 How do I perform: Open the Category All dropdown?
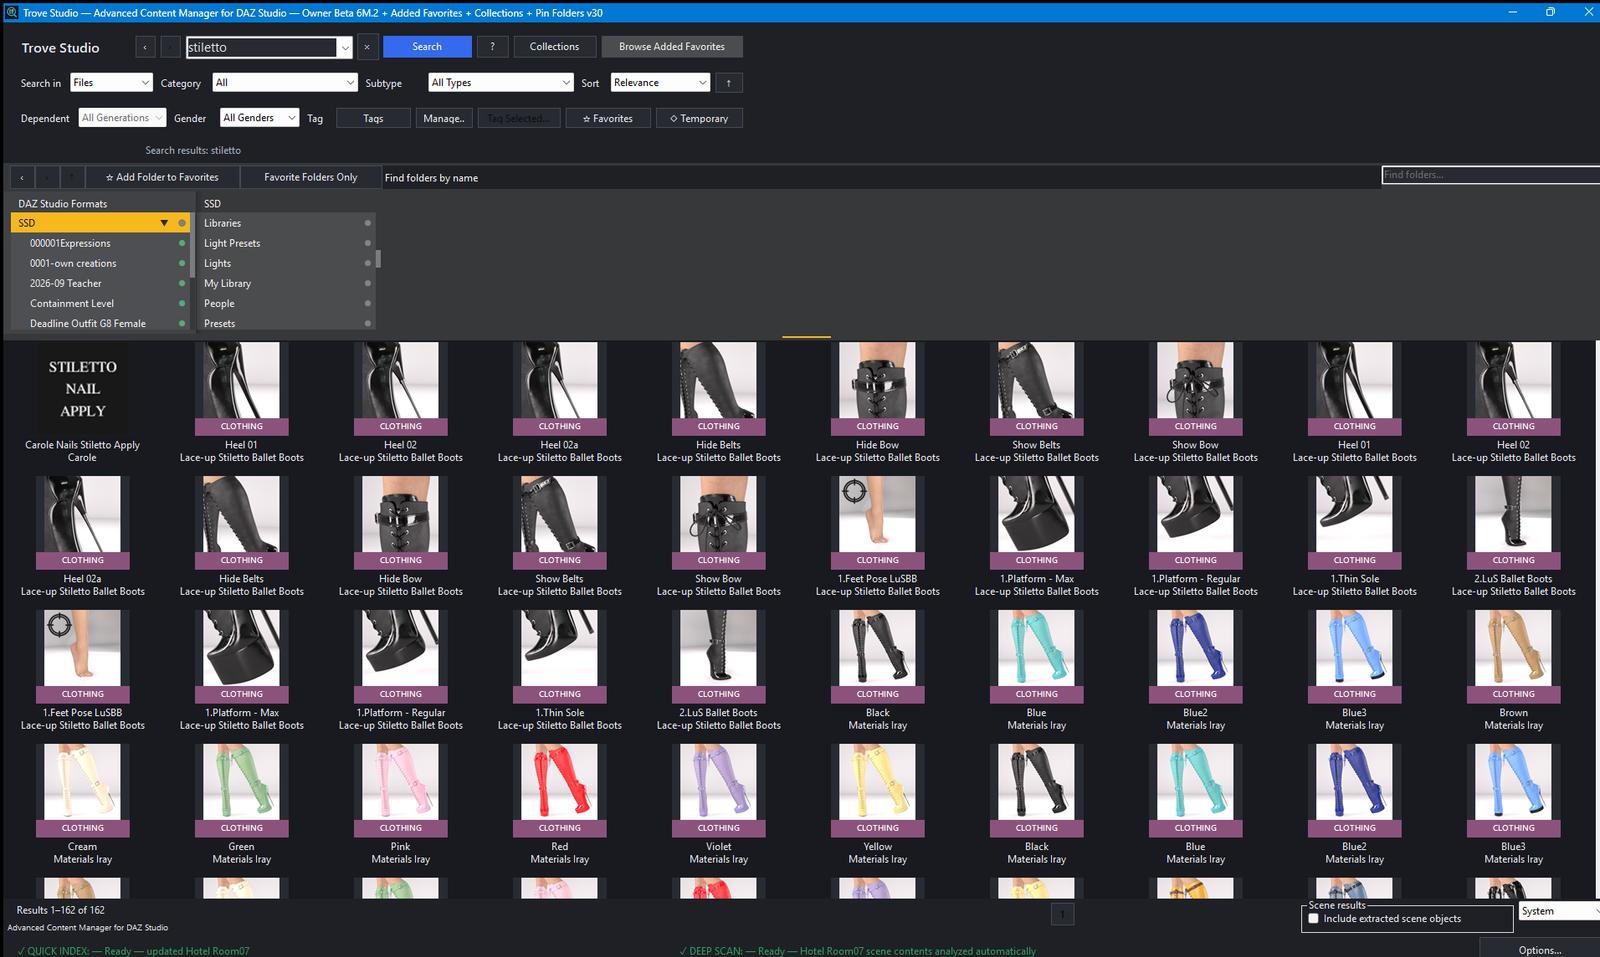(285, 83)
